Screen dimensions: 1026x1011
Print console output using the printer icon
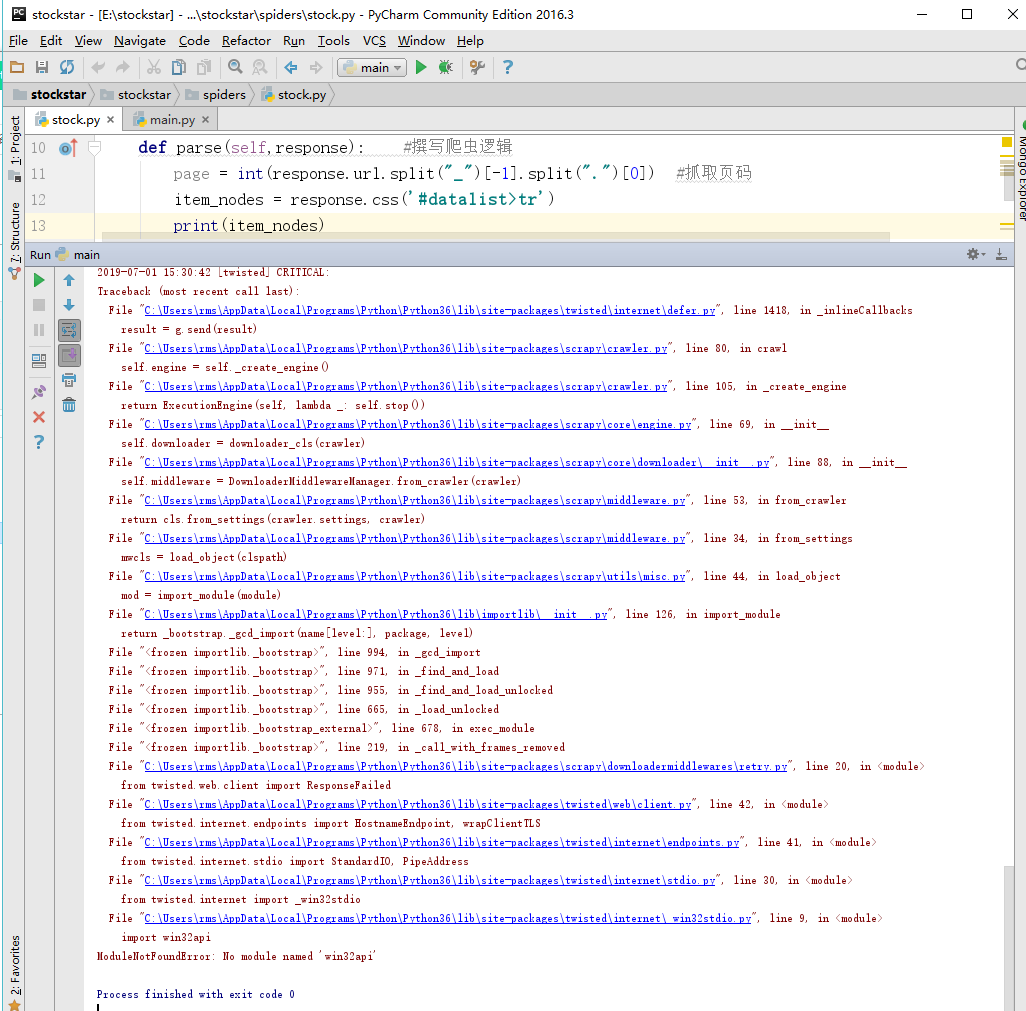click(69, 380)
